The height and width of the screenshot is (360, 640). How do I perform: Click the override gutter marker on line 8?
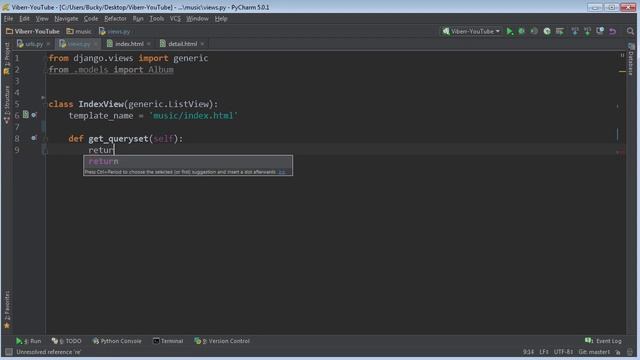pyautogui.click(x=34, y=138)
